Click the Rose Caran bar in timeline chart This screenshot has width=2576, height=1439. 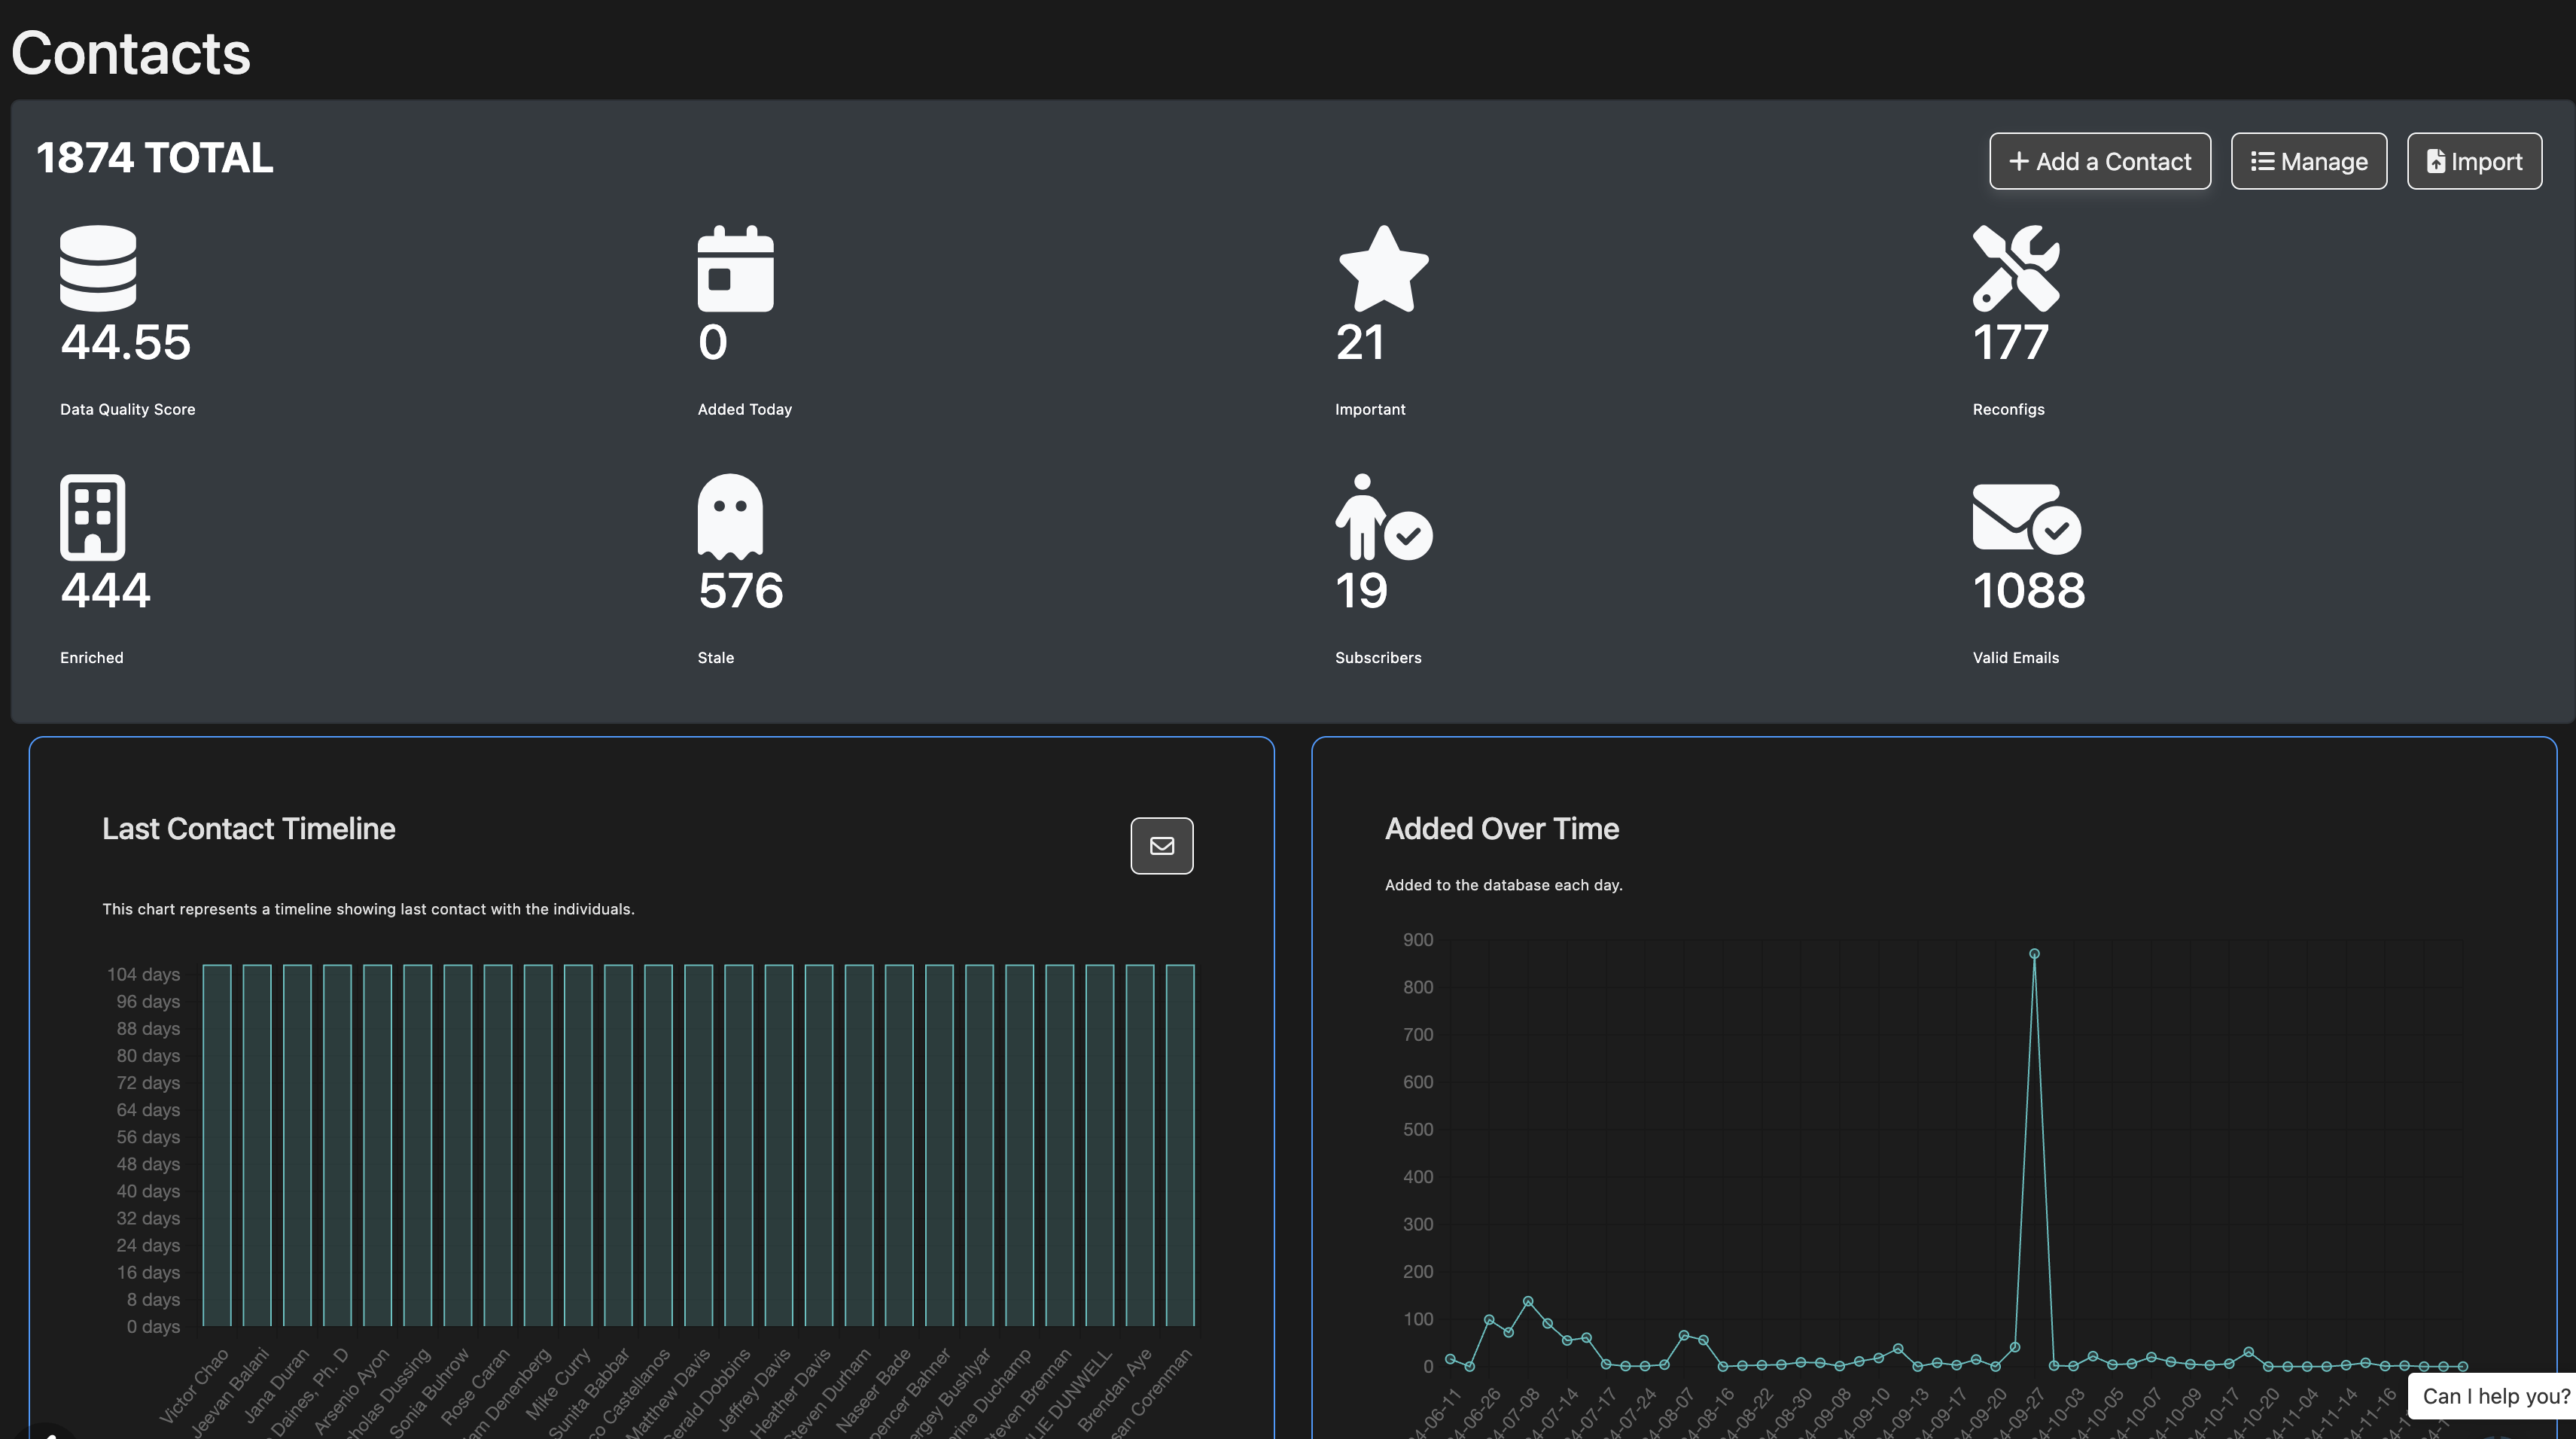[497, 1145]
